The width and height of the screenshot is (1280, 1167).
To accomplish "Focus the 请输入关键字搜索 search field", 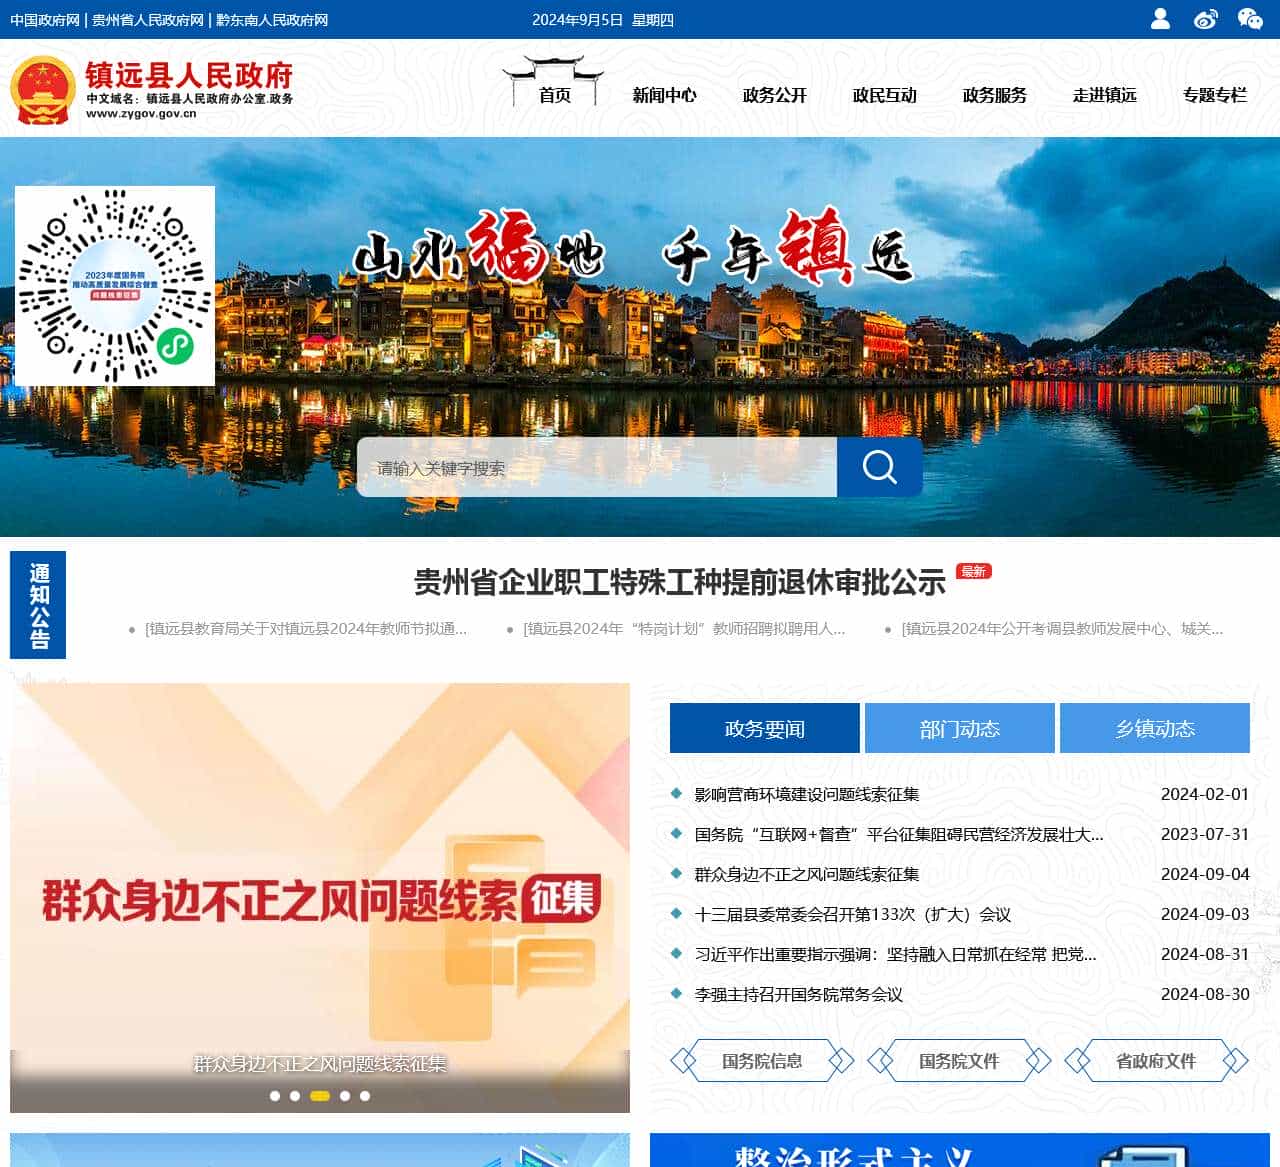I will click(x=597, y=467).
